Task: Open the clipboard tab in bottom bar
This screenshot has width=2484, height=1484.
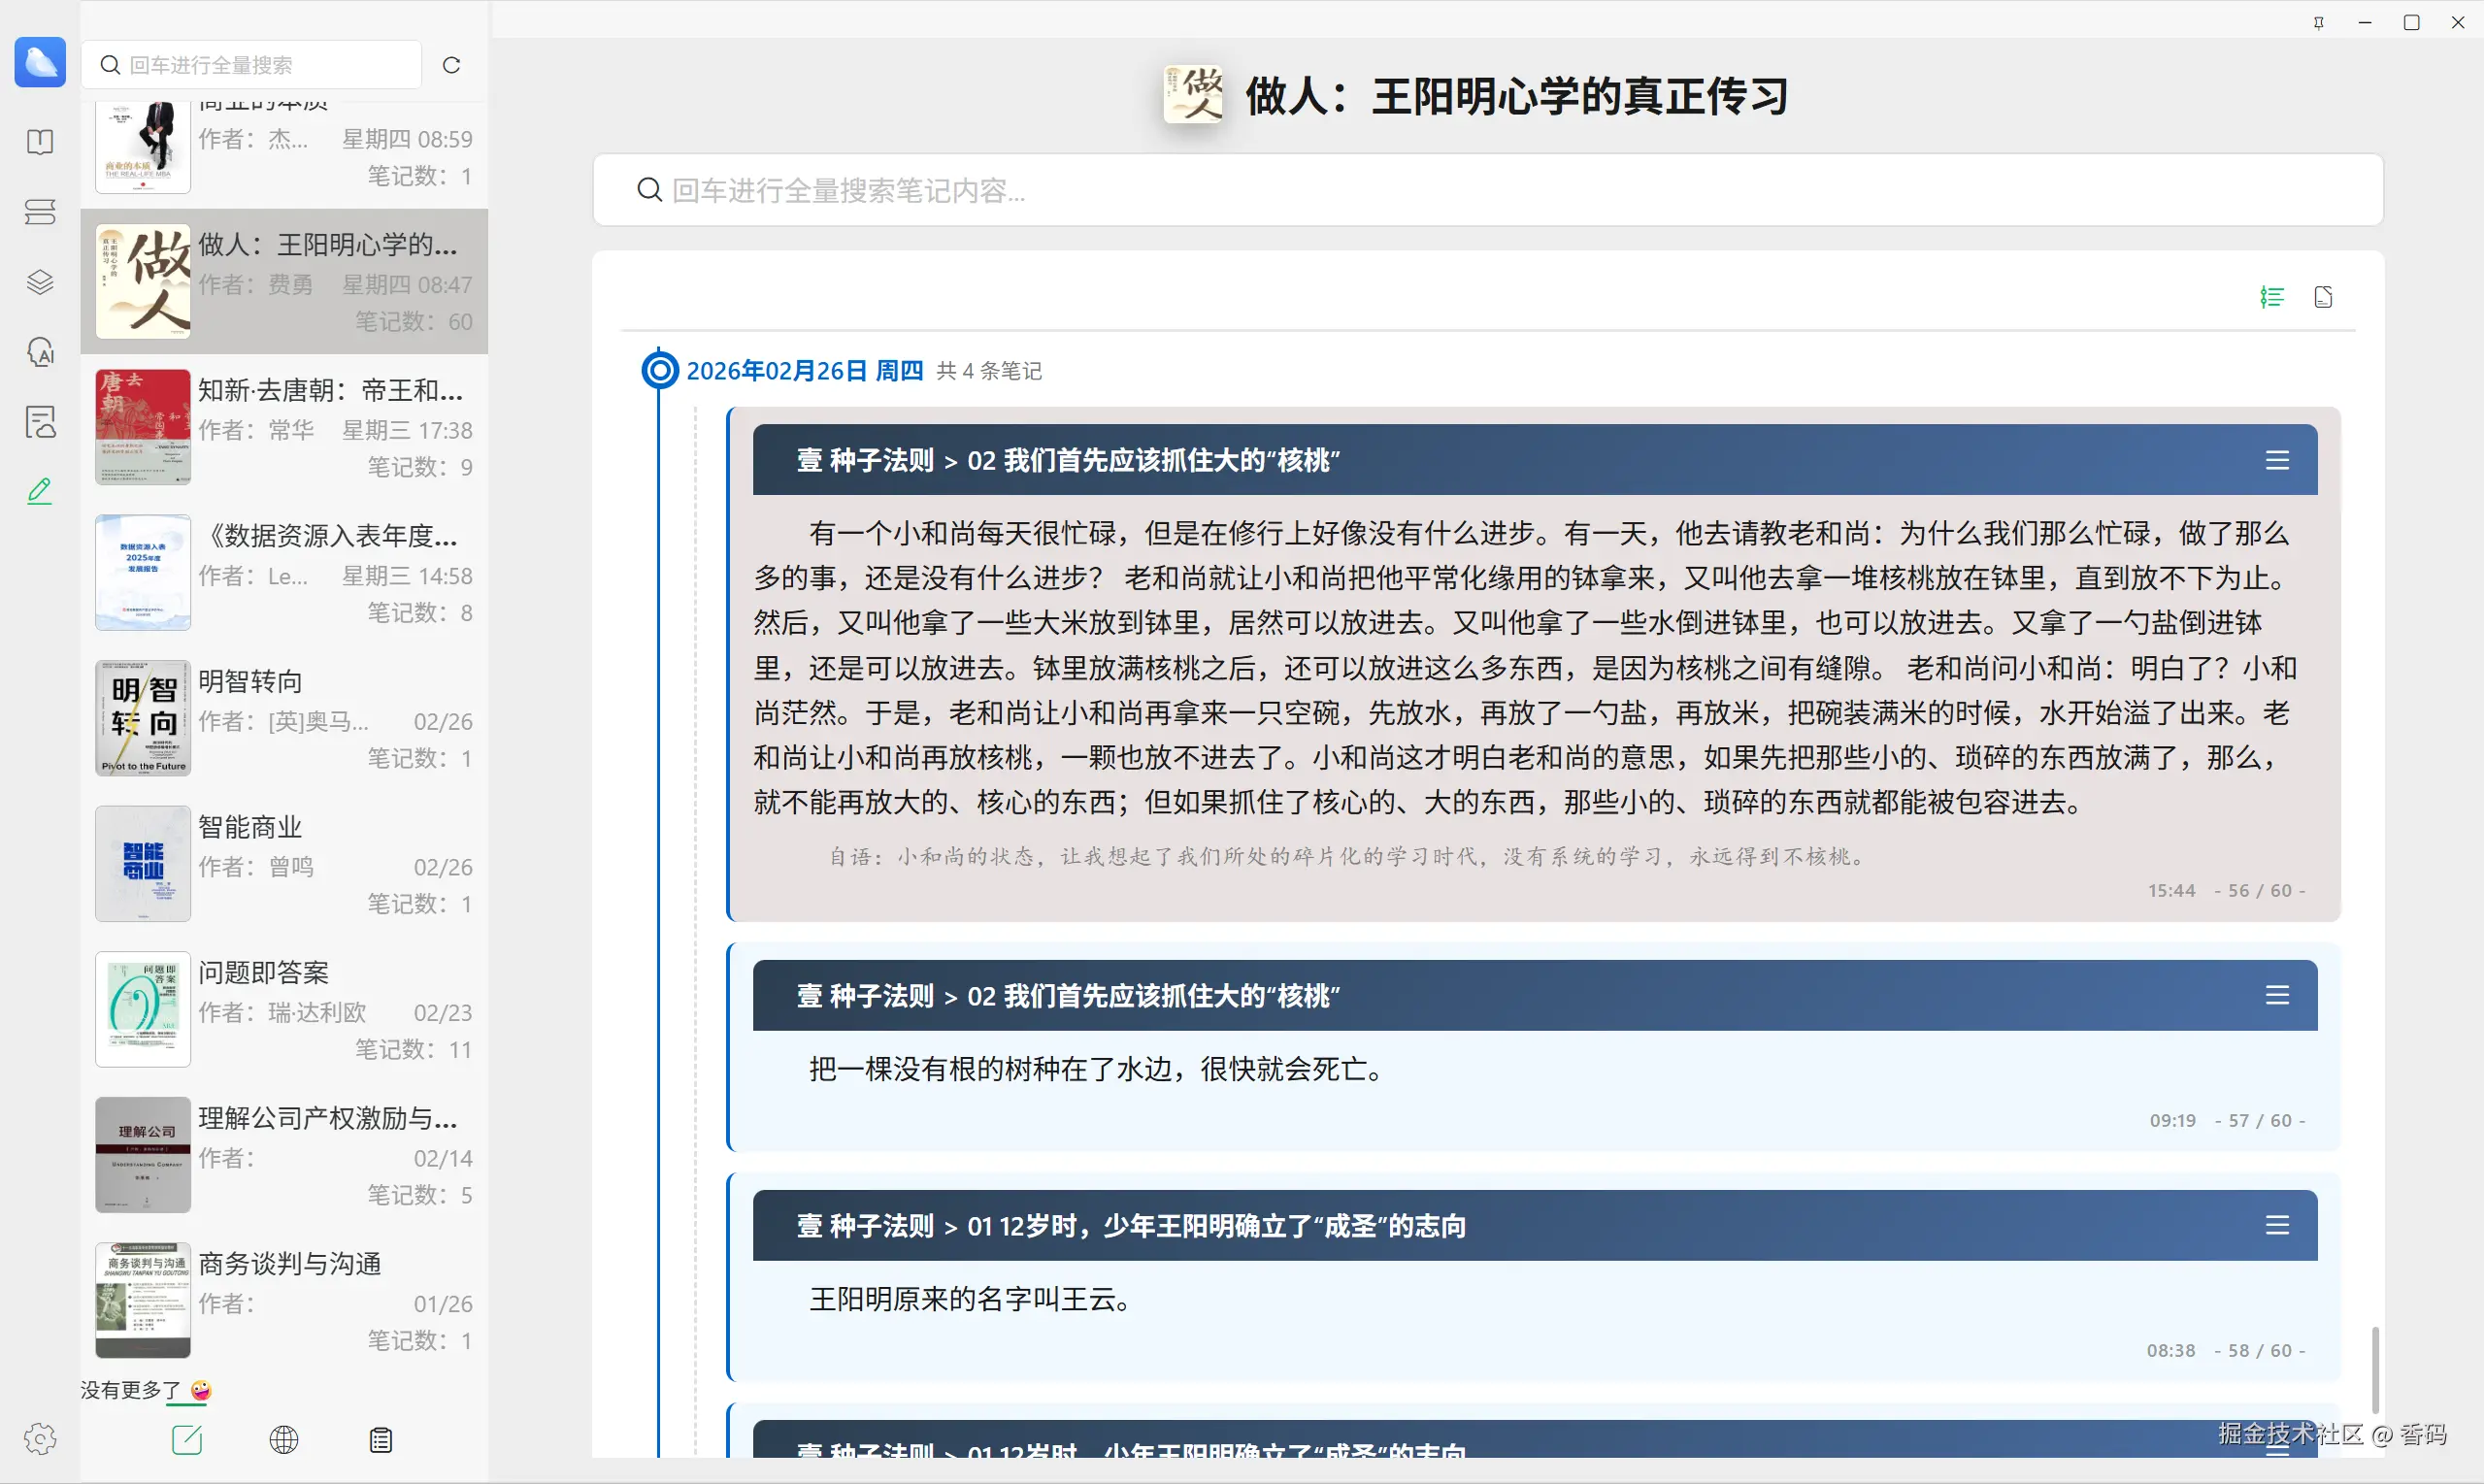Action: (381, 1439)
